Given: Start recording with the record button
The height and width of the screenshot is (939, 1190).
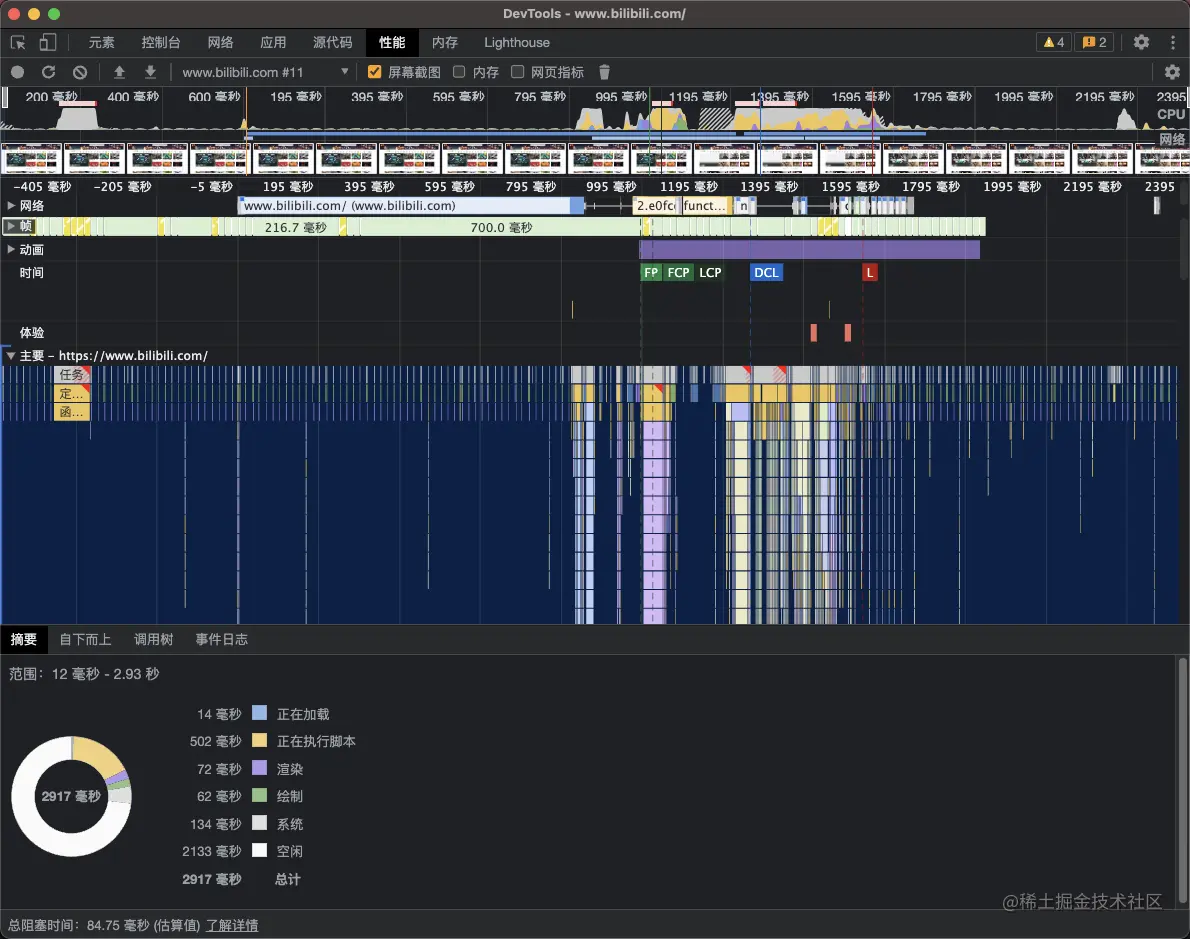Looking at the screenshot, I should [x=17, y=72].
